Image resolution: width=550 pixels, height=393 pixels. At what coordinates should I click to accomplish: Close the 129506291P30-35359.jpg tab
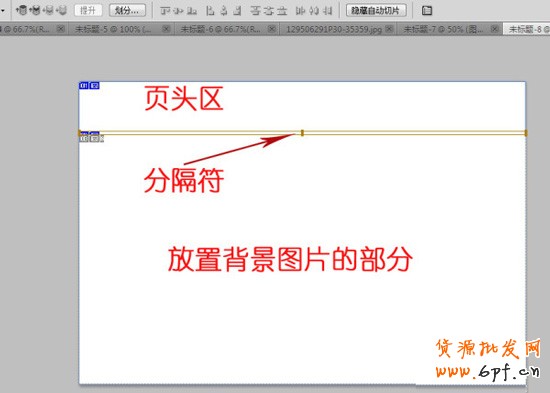point(389,29)
